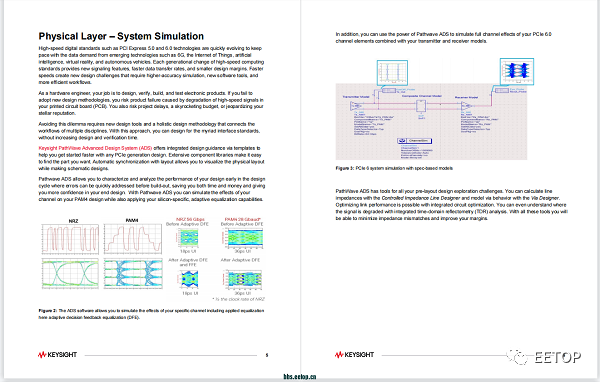The image size is (600, 382).
Task: Select the PAM4 multi-level eye diagram plot
Action: [x=133, y=273]
